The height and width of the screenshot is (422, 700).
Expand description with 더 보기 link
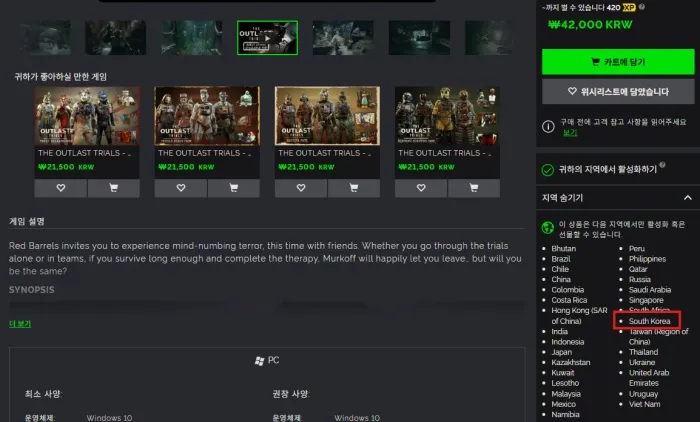20,324
